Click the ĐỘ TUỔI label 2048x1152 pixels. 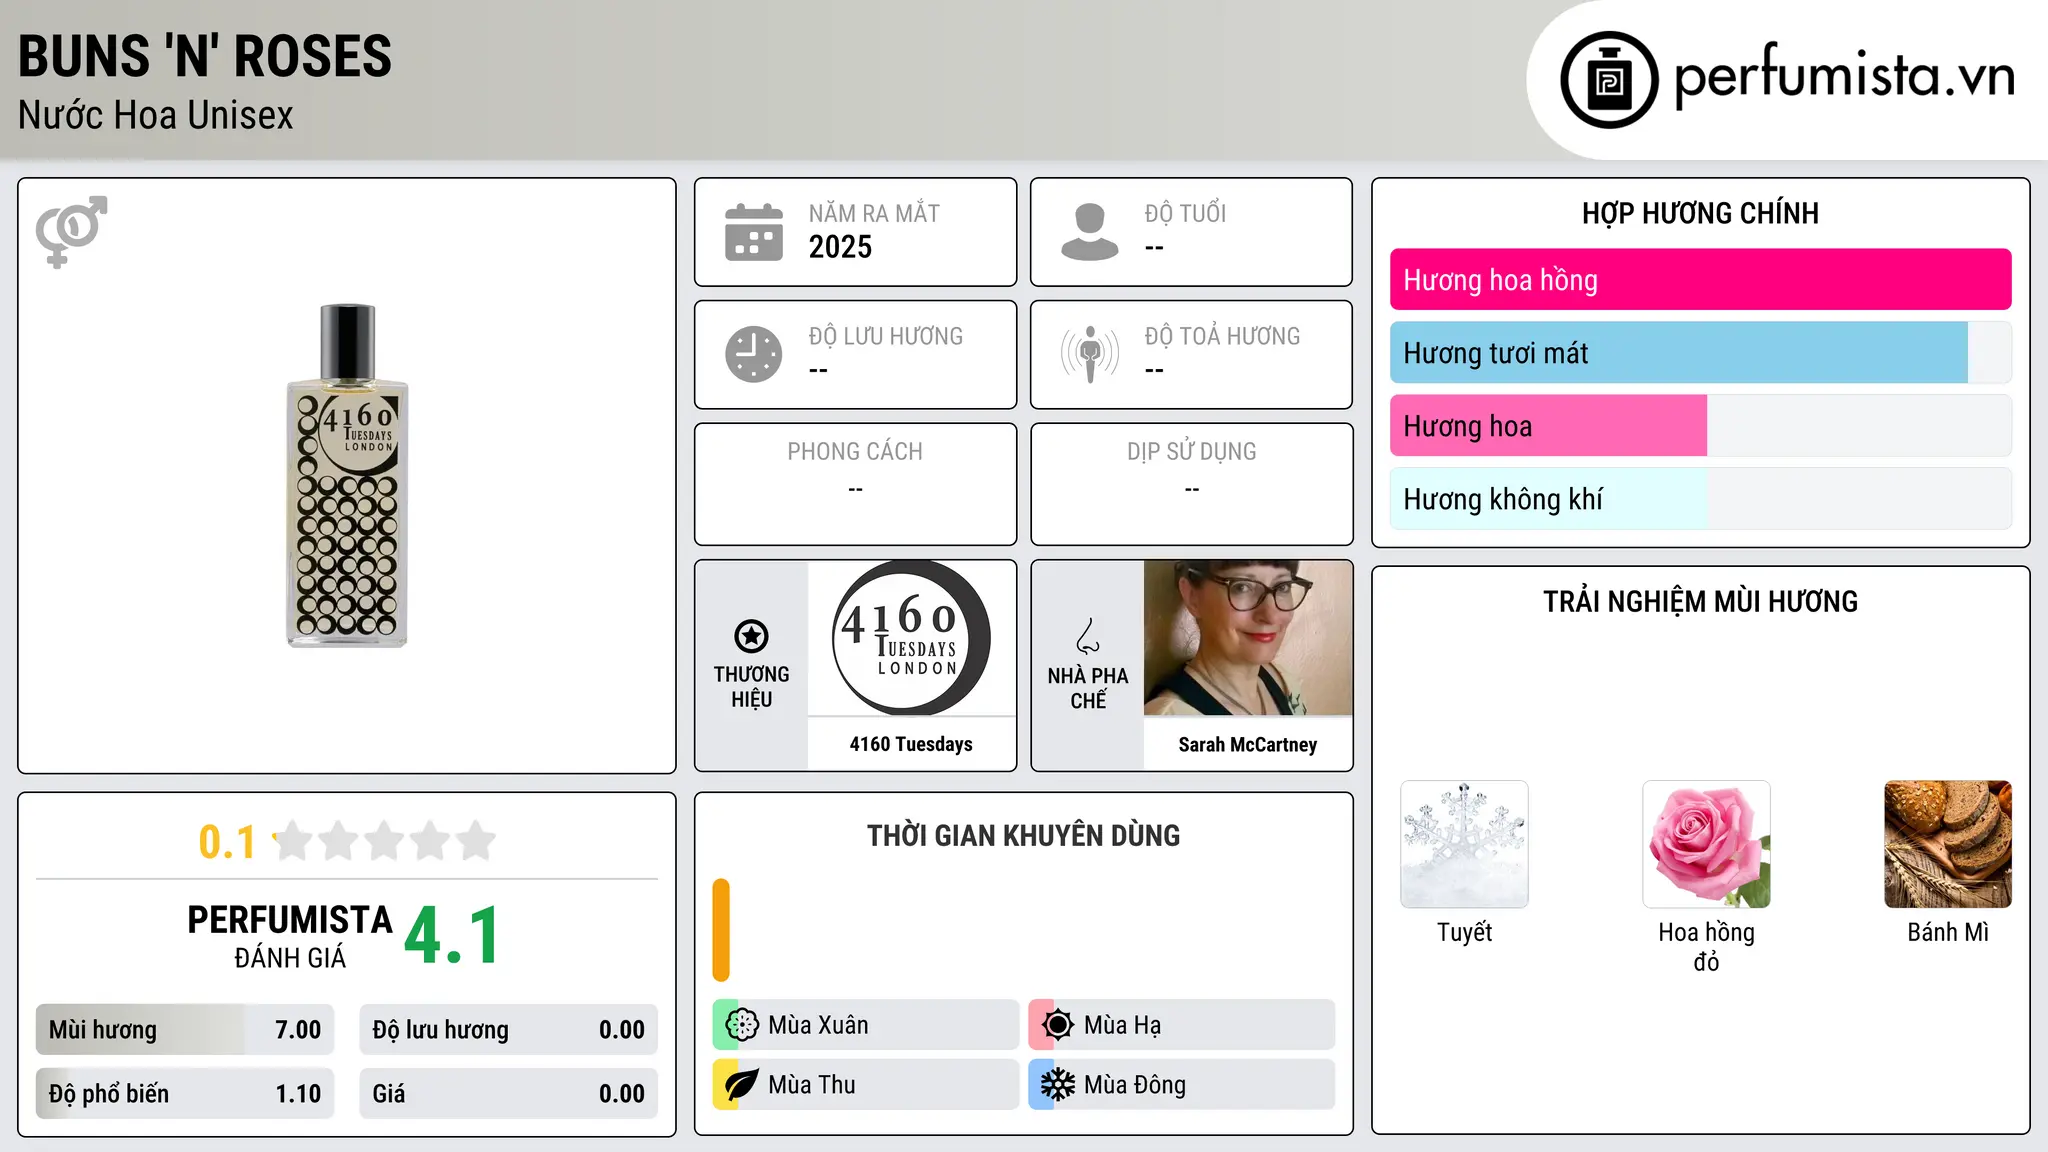pos(1185,213)
